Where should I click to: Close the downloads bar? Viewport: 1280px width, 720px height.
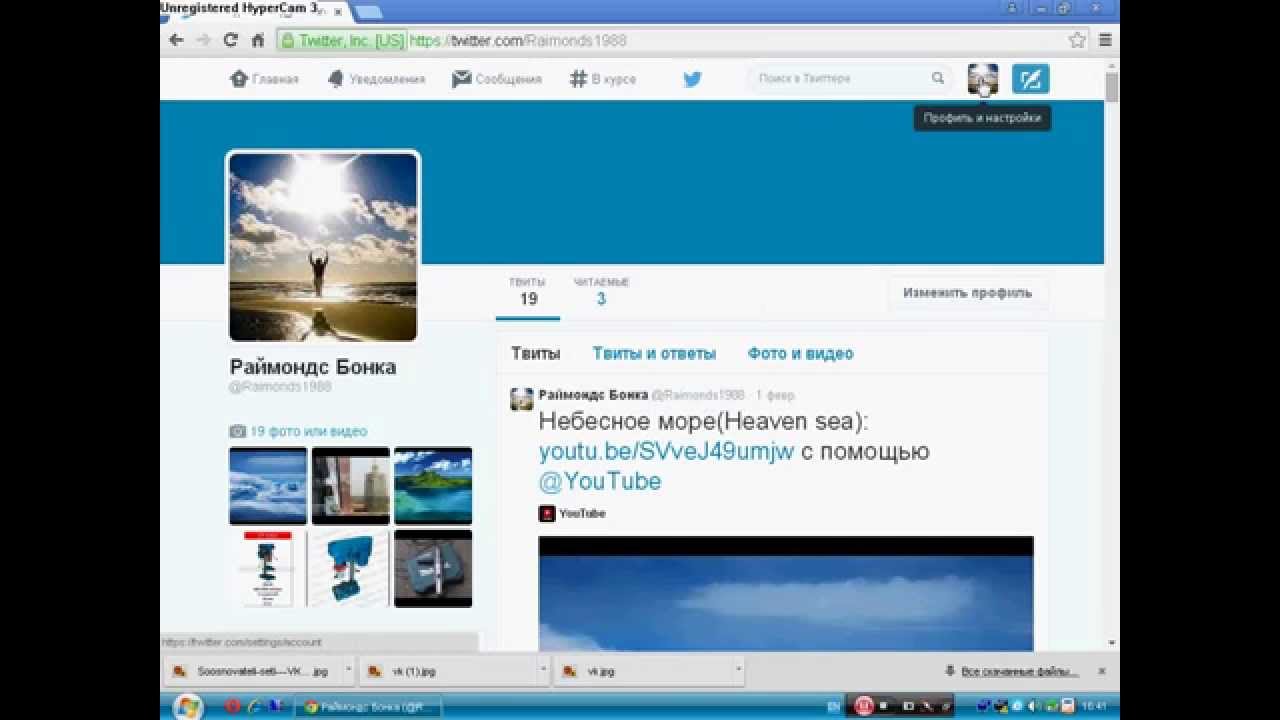pyautogui.click(x=1102, y=671)
